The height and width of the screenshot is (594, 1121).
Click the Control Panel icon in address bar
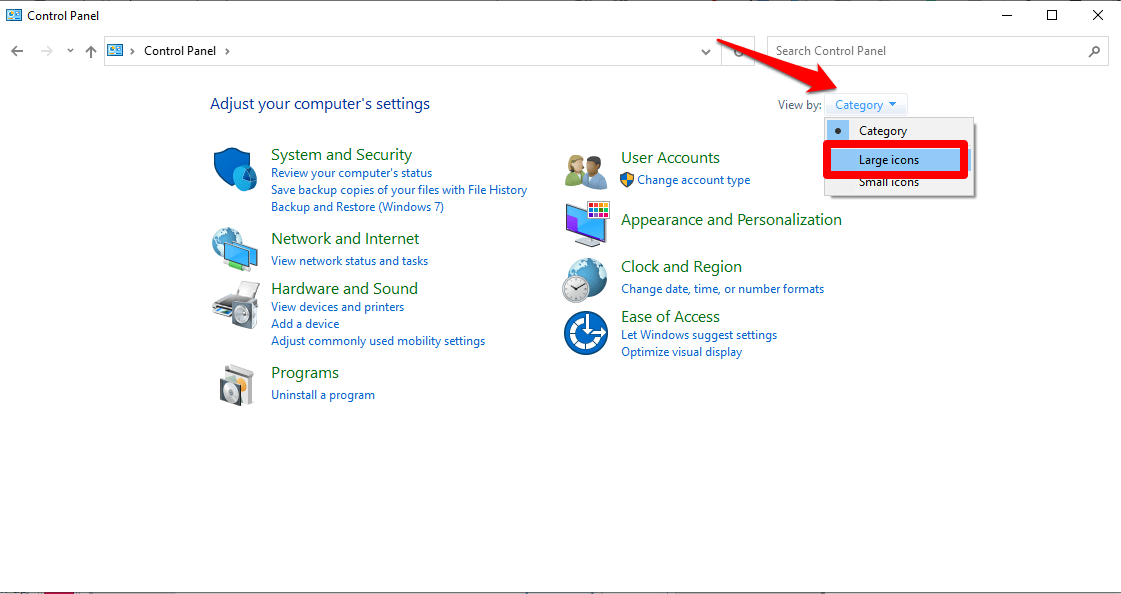[115, 49]
